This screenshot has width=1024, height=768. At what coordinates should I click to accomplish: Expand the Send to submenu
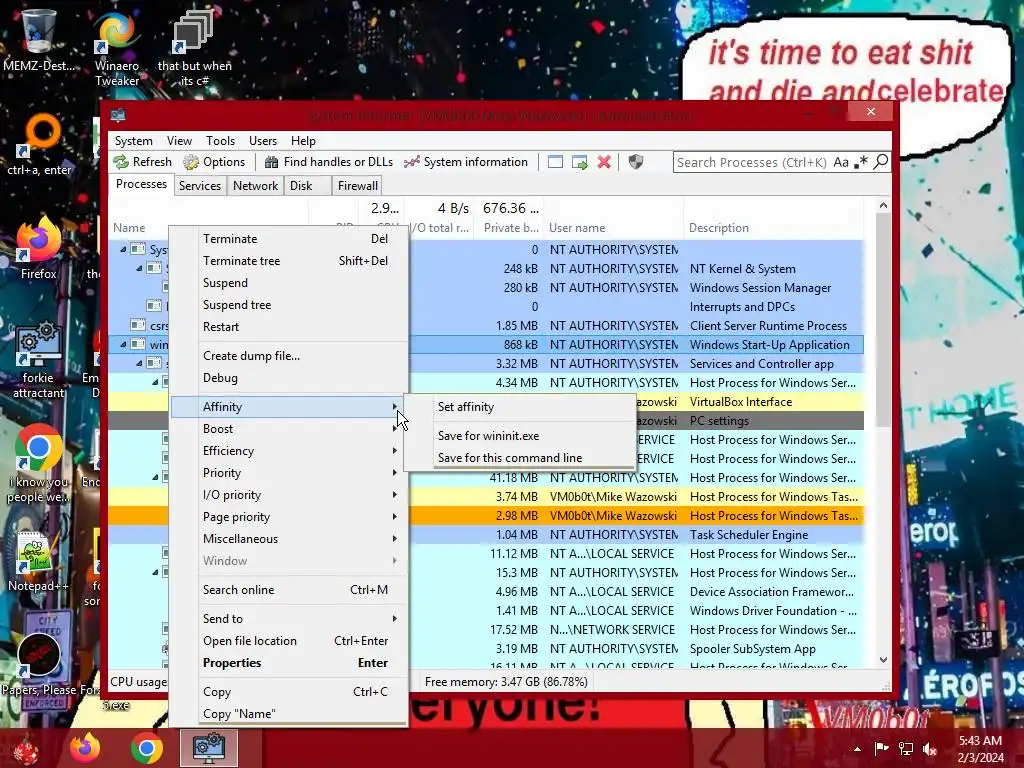(x=289, y=618)
